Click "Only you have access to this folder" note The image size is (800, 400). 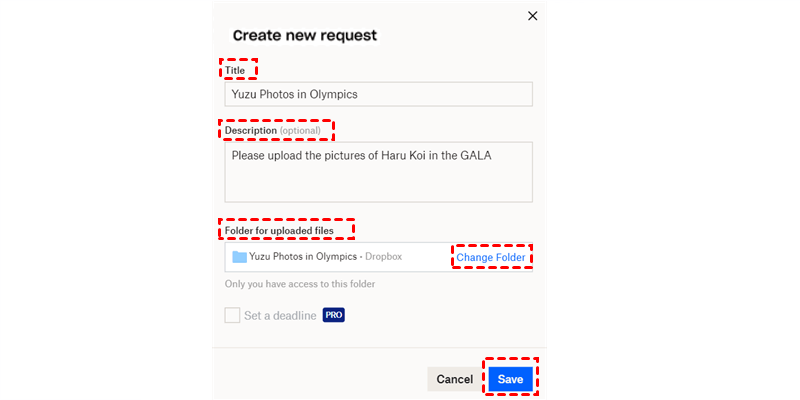click(300, 285)
